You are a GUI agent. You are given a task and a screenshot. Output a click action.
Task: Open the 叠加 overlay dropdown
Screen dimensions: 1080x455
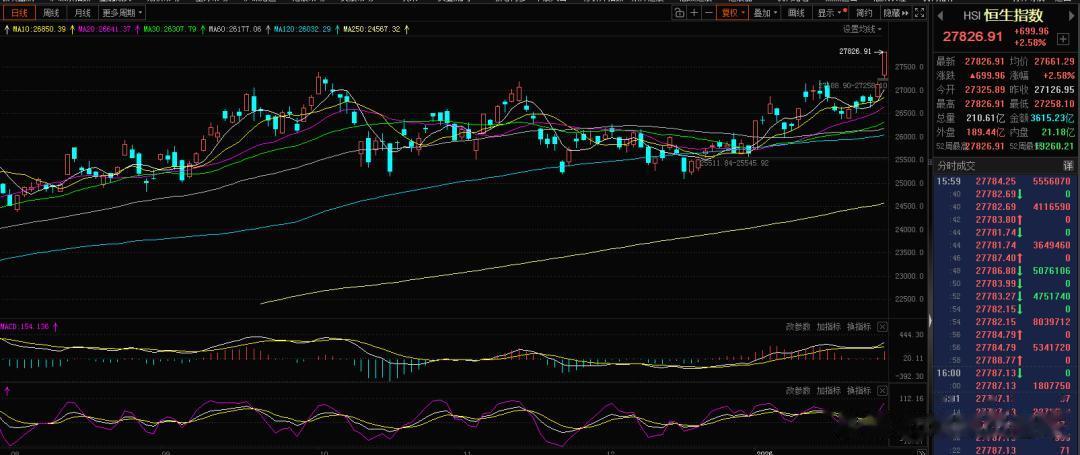(x=765, y=12)
